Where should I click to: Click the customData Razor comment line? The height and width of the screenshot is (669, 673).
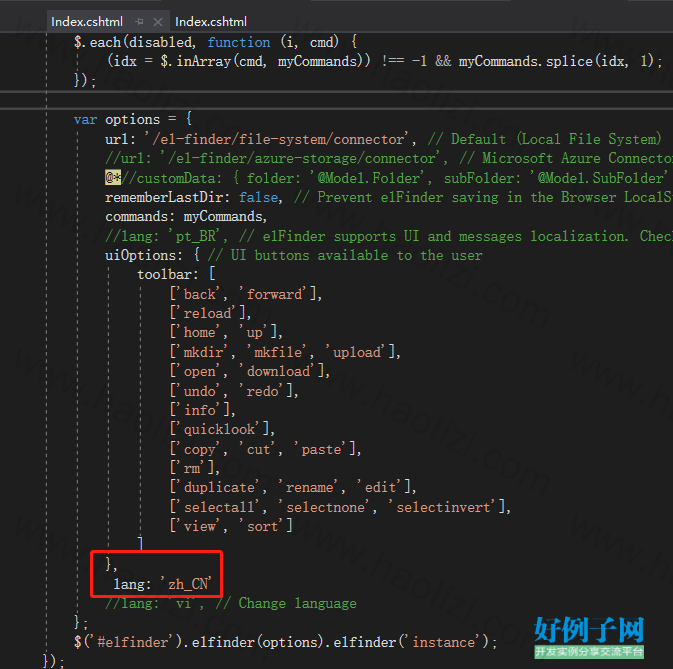coord(389,178)
